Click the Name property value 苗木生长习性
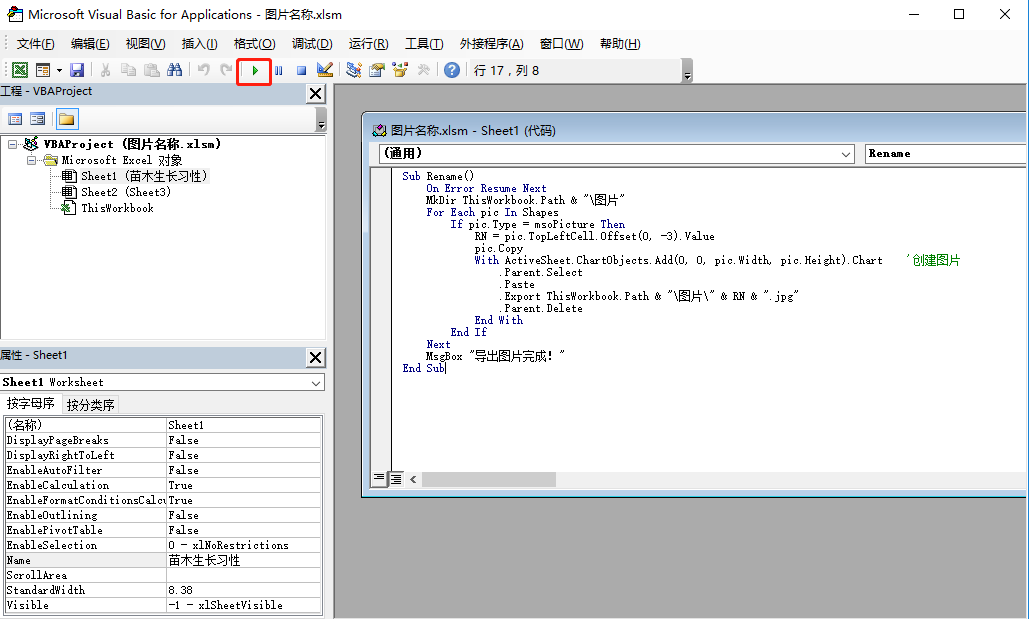This screenshot has width=1029, height=619. click(243, 561)
